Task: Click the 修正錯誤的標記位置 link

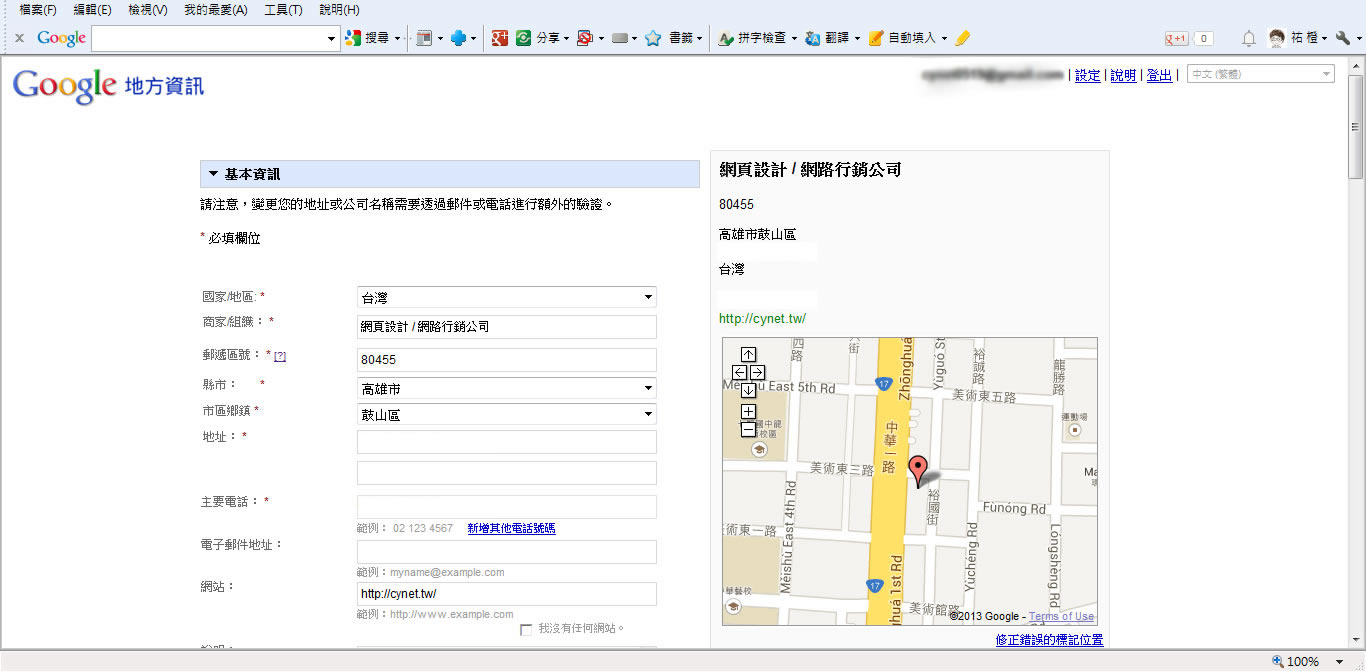Action: [x=1049, y=640]
